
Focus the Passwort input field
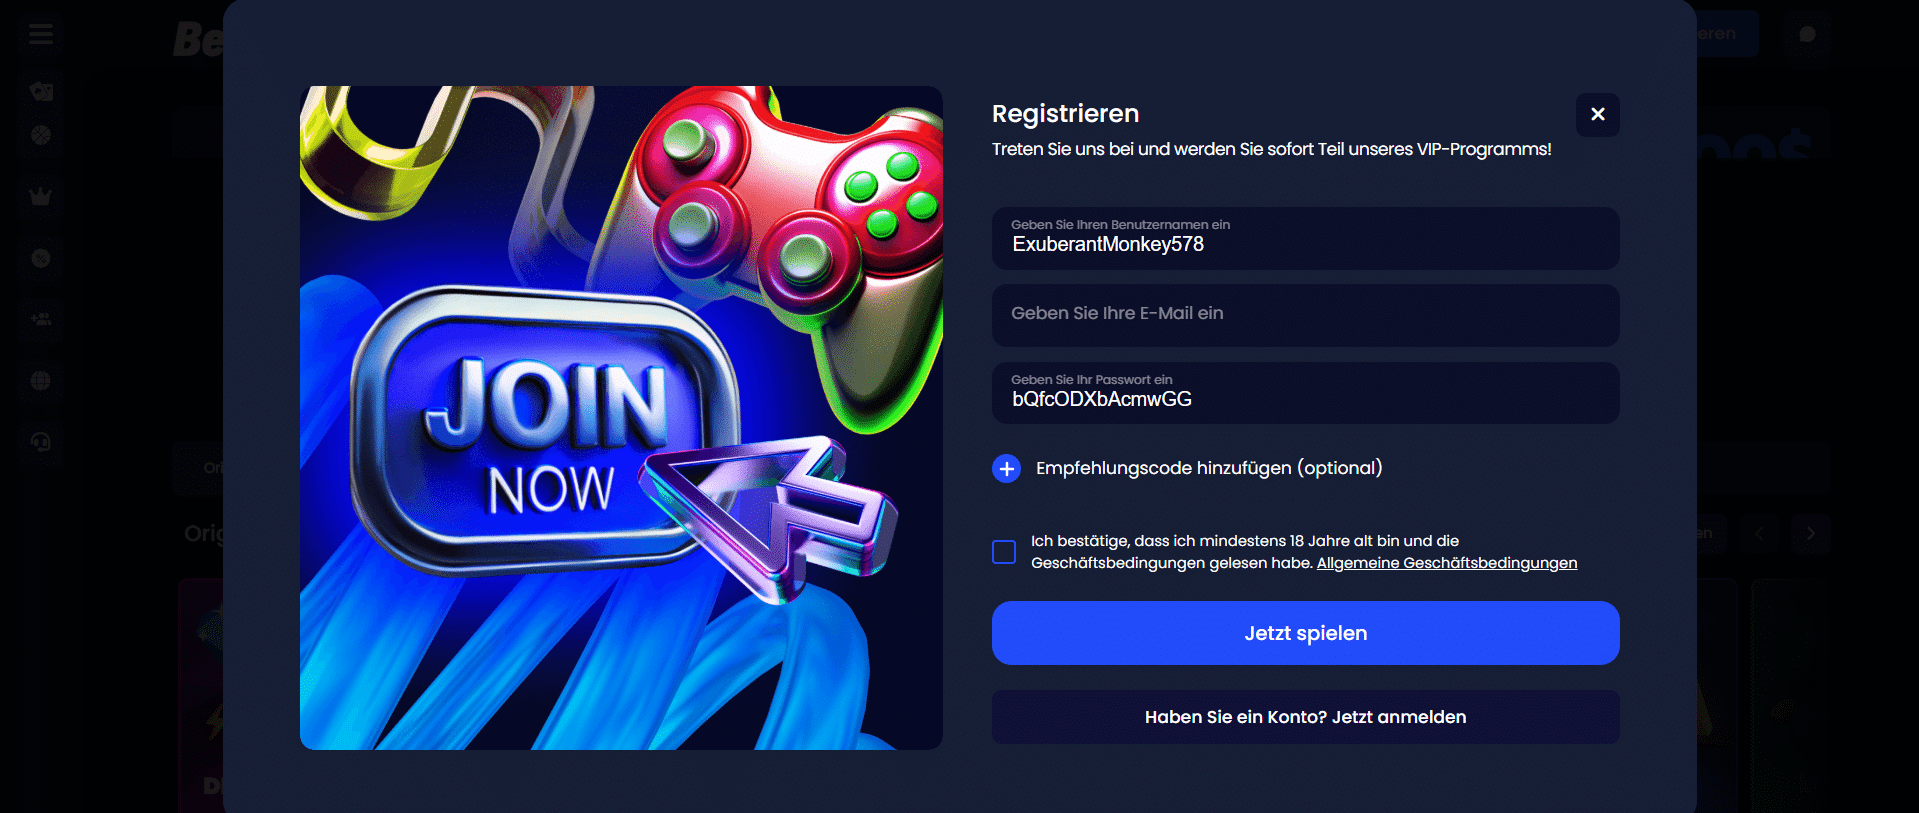[x=1305, y=393]
